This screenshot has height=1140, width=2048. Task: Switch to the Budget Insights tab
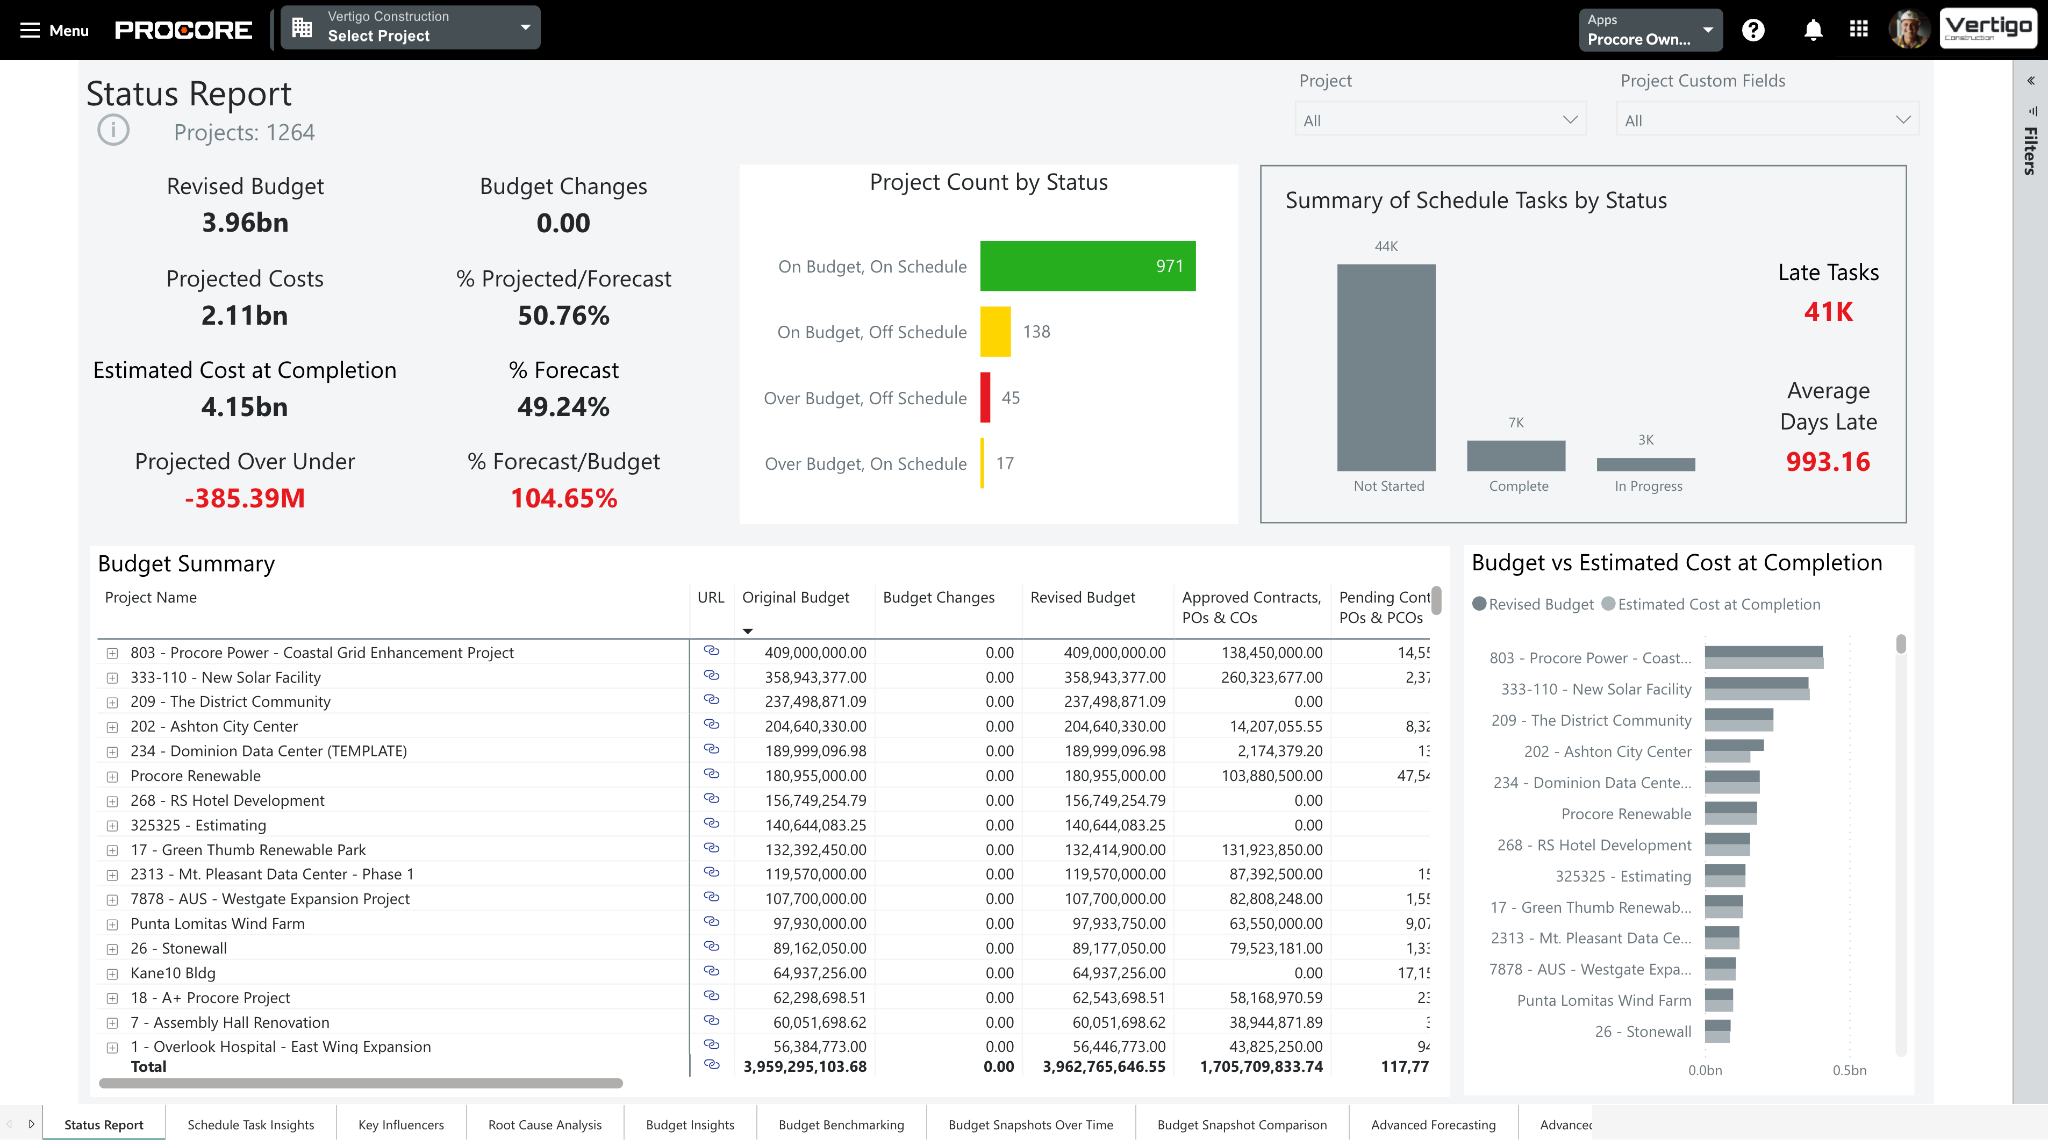click(689, 1124)
